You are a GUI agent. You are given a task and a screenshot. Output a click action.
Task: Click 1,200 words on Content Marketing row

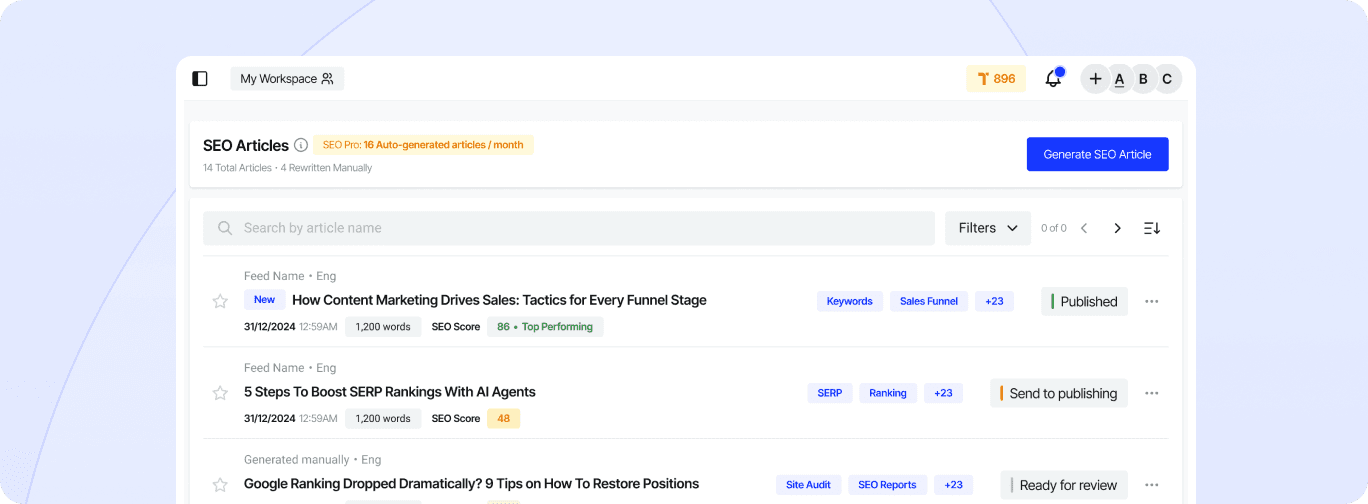[x=383, y=327]
